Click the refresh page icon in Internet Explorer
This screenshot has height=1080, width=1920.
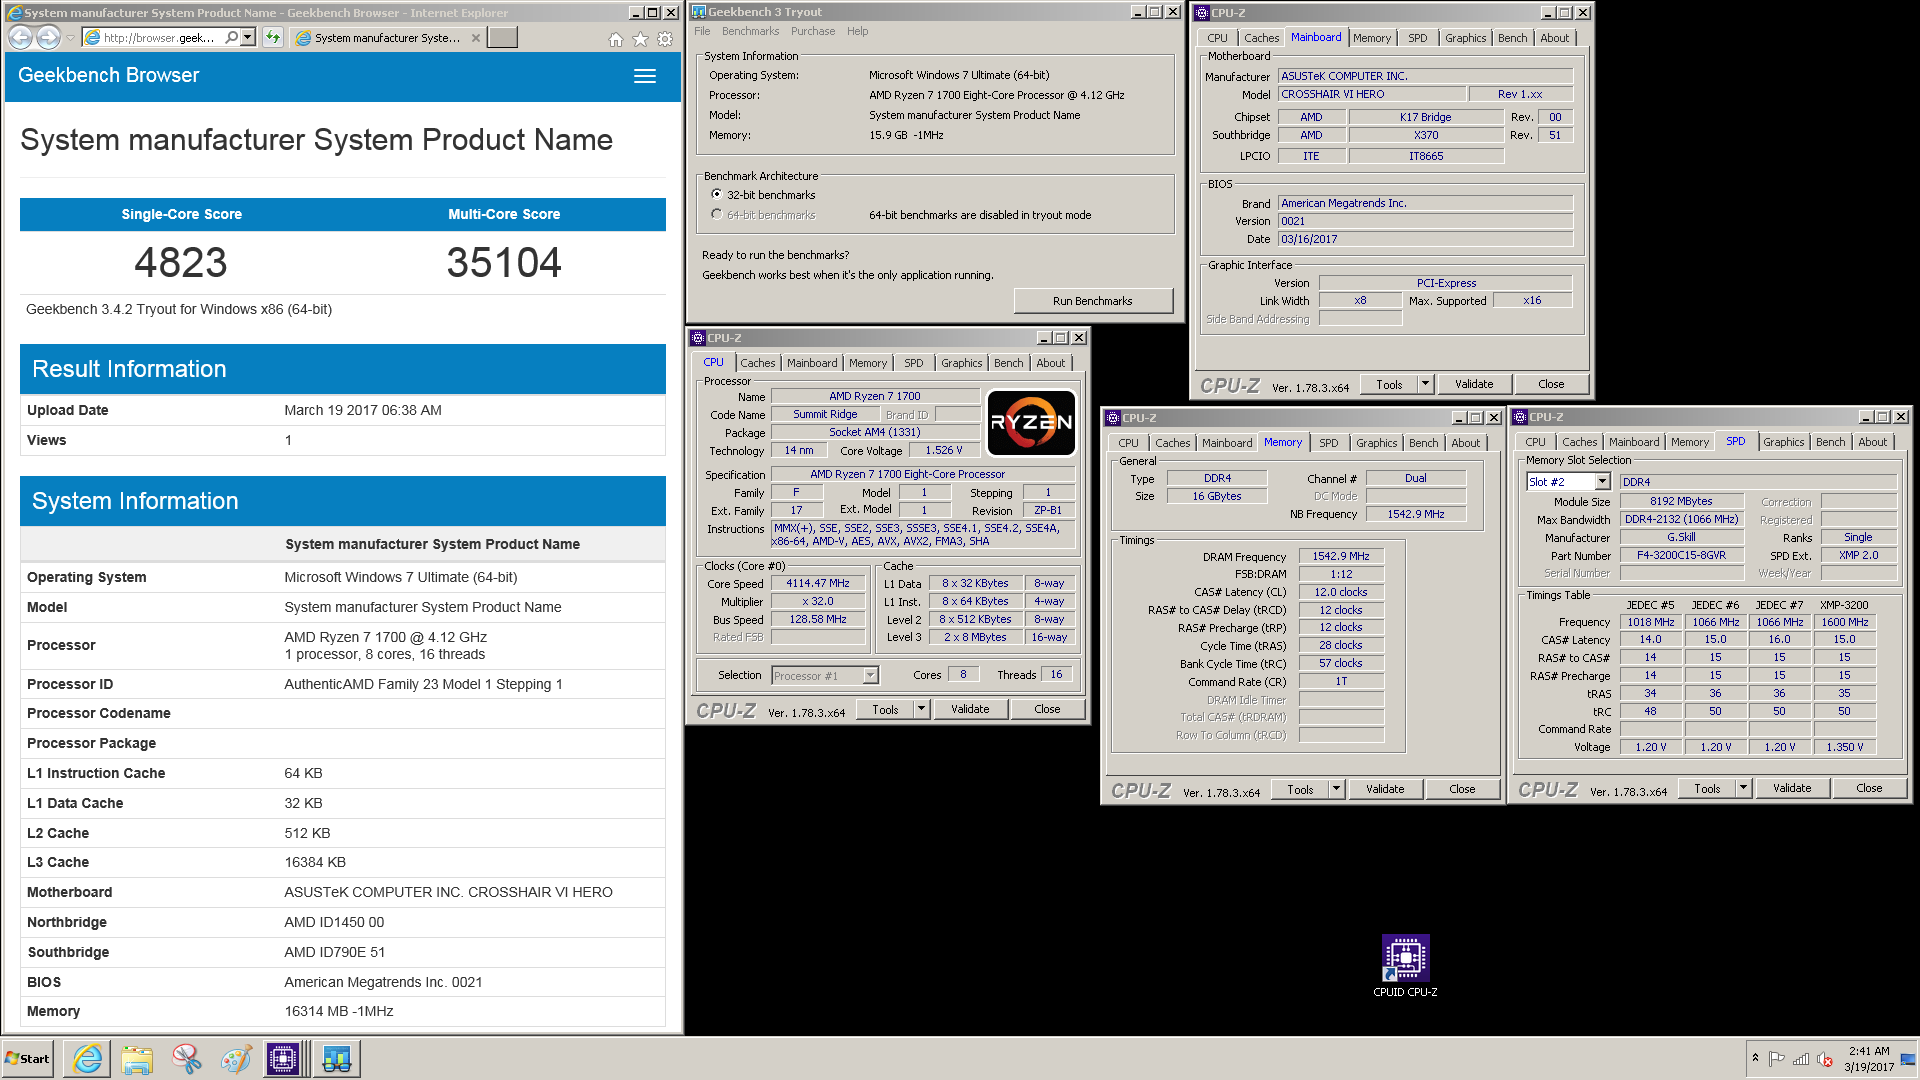pyautogui.click(x=273, y=37)
